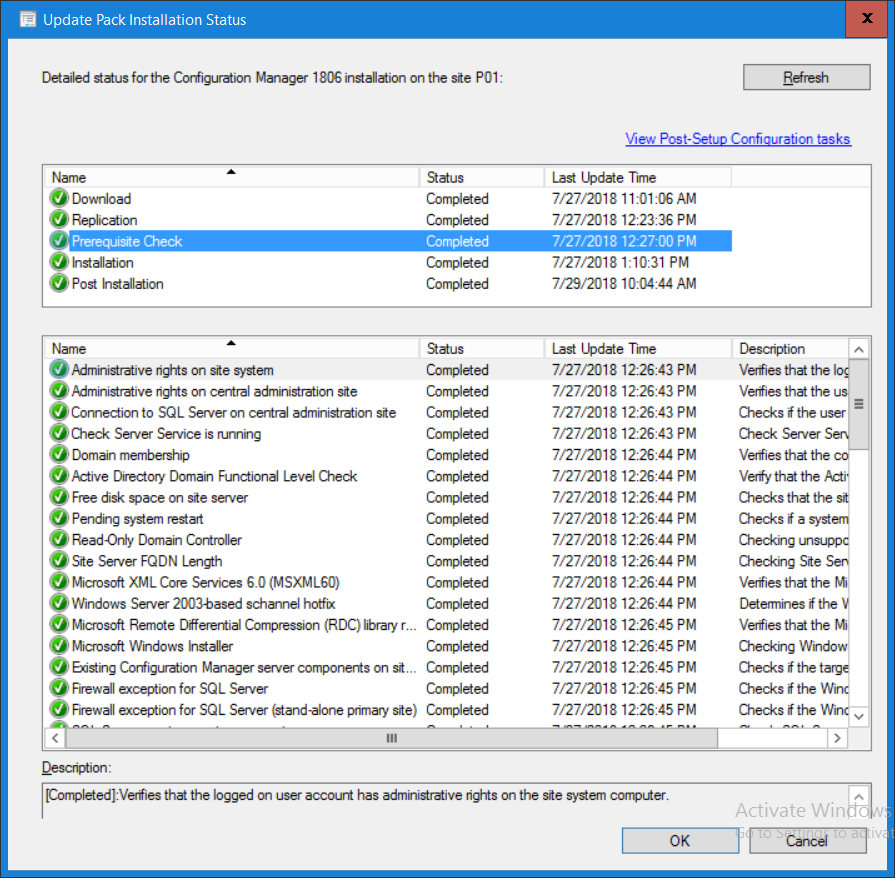Screen dimensions: 895x878
Task: Click the green icon next to Pending system restart
Action: pos(59,518)
